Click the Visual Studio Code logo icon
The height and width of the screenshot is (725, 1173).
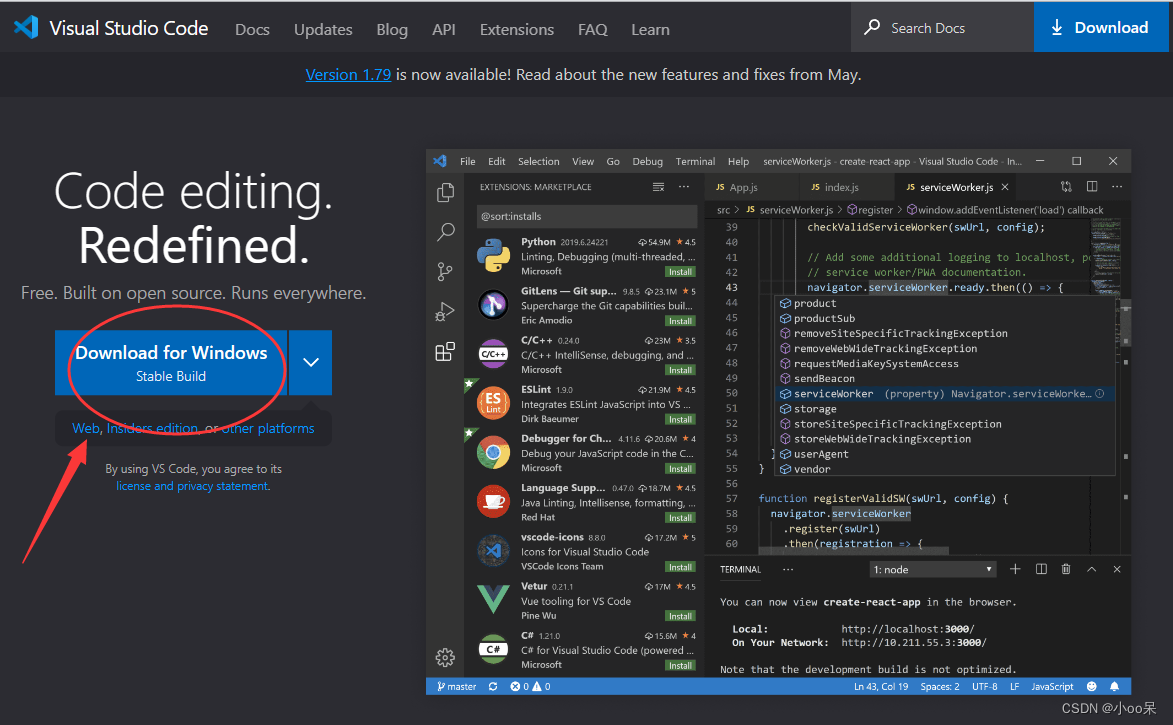[x=26, y=28]
